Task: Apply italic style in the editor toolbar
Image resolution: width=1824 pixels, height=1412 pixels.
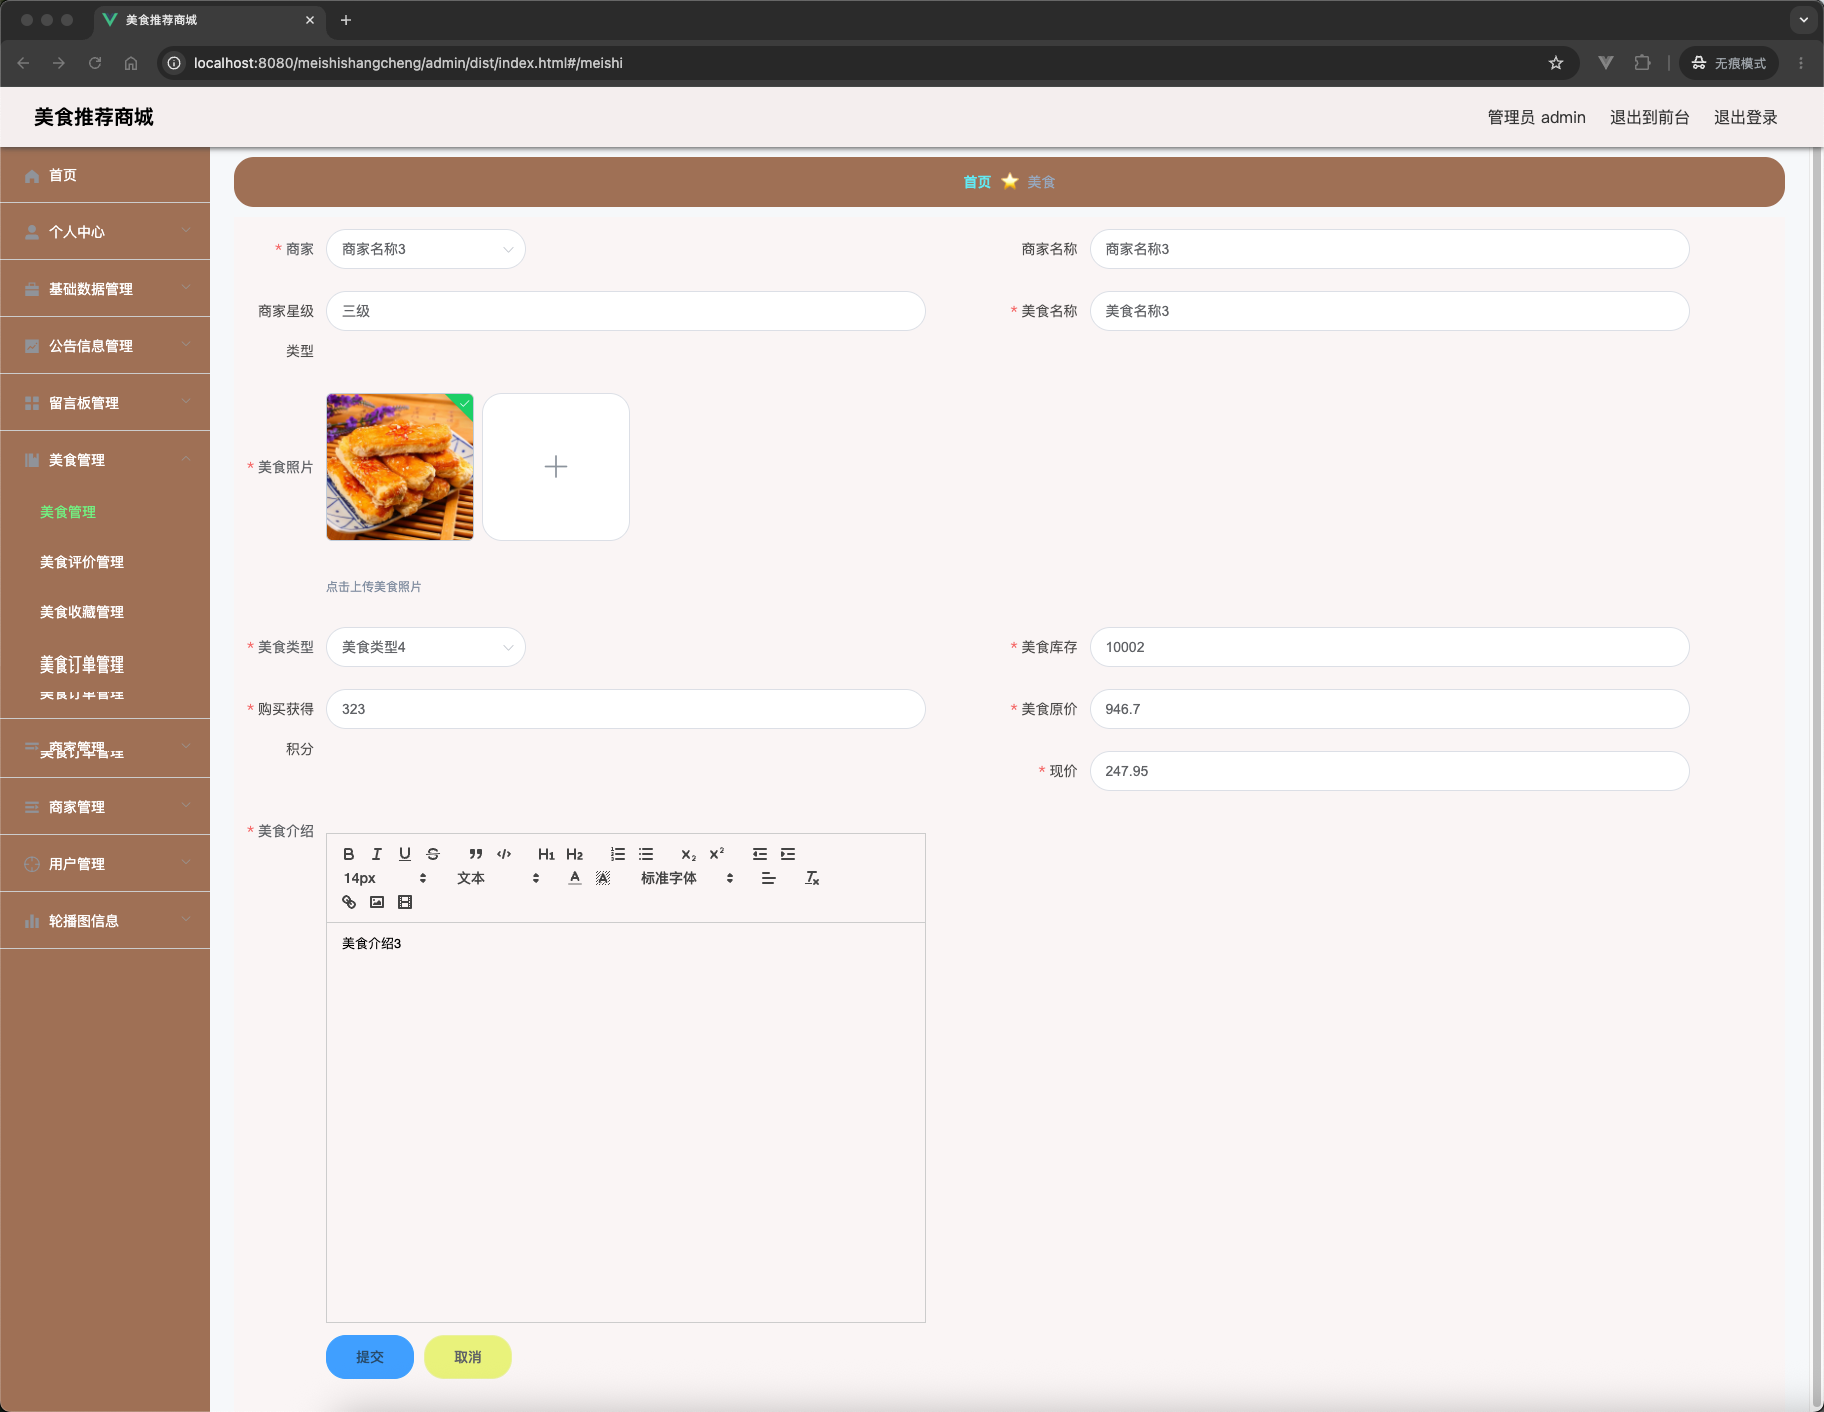Action: (377, 854)
